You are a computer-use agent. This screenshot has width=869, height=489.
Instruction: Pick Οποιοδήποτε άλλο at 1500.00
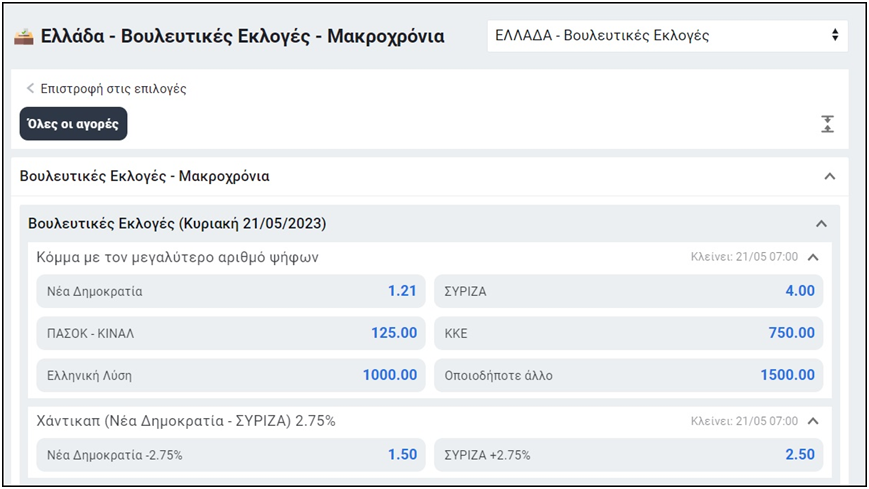(628, 375)
